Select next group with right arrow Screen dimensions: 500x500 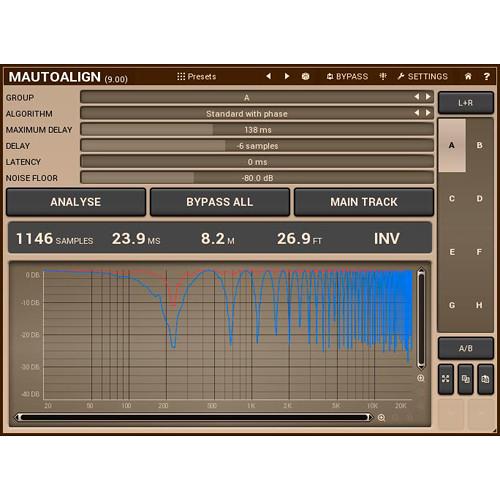tap(428, 97)
